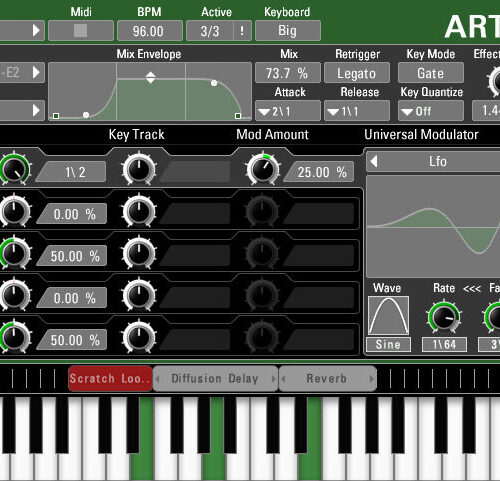Change Key Mode from Gate
Image resolution: width=500 pixels, height=481 pixels.
[431, 73]
